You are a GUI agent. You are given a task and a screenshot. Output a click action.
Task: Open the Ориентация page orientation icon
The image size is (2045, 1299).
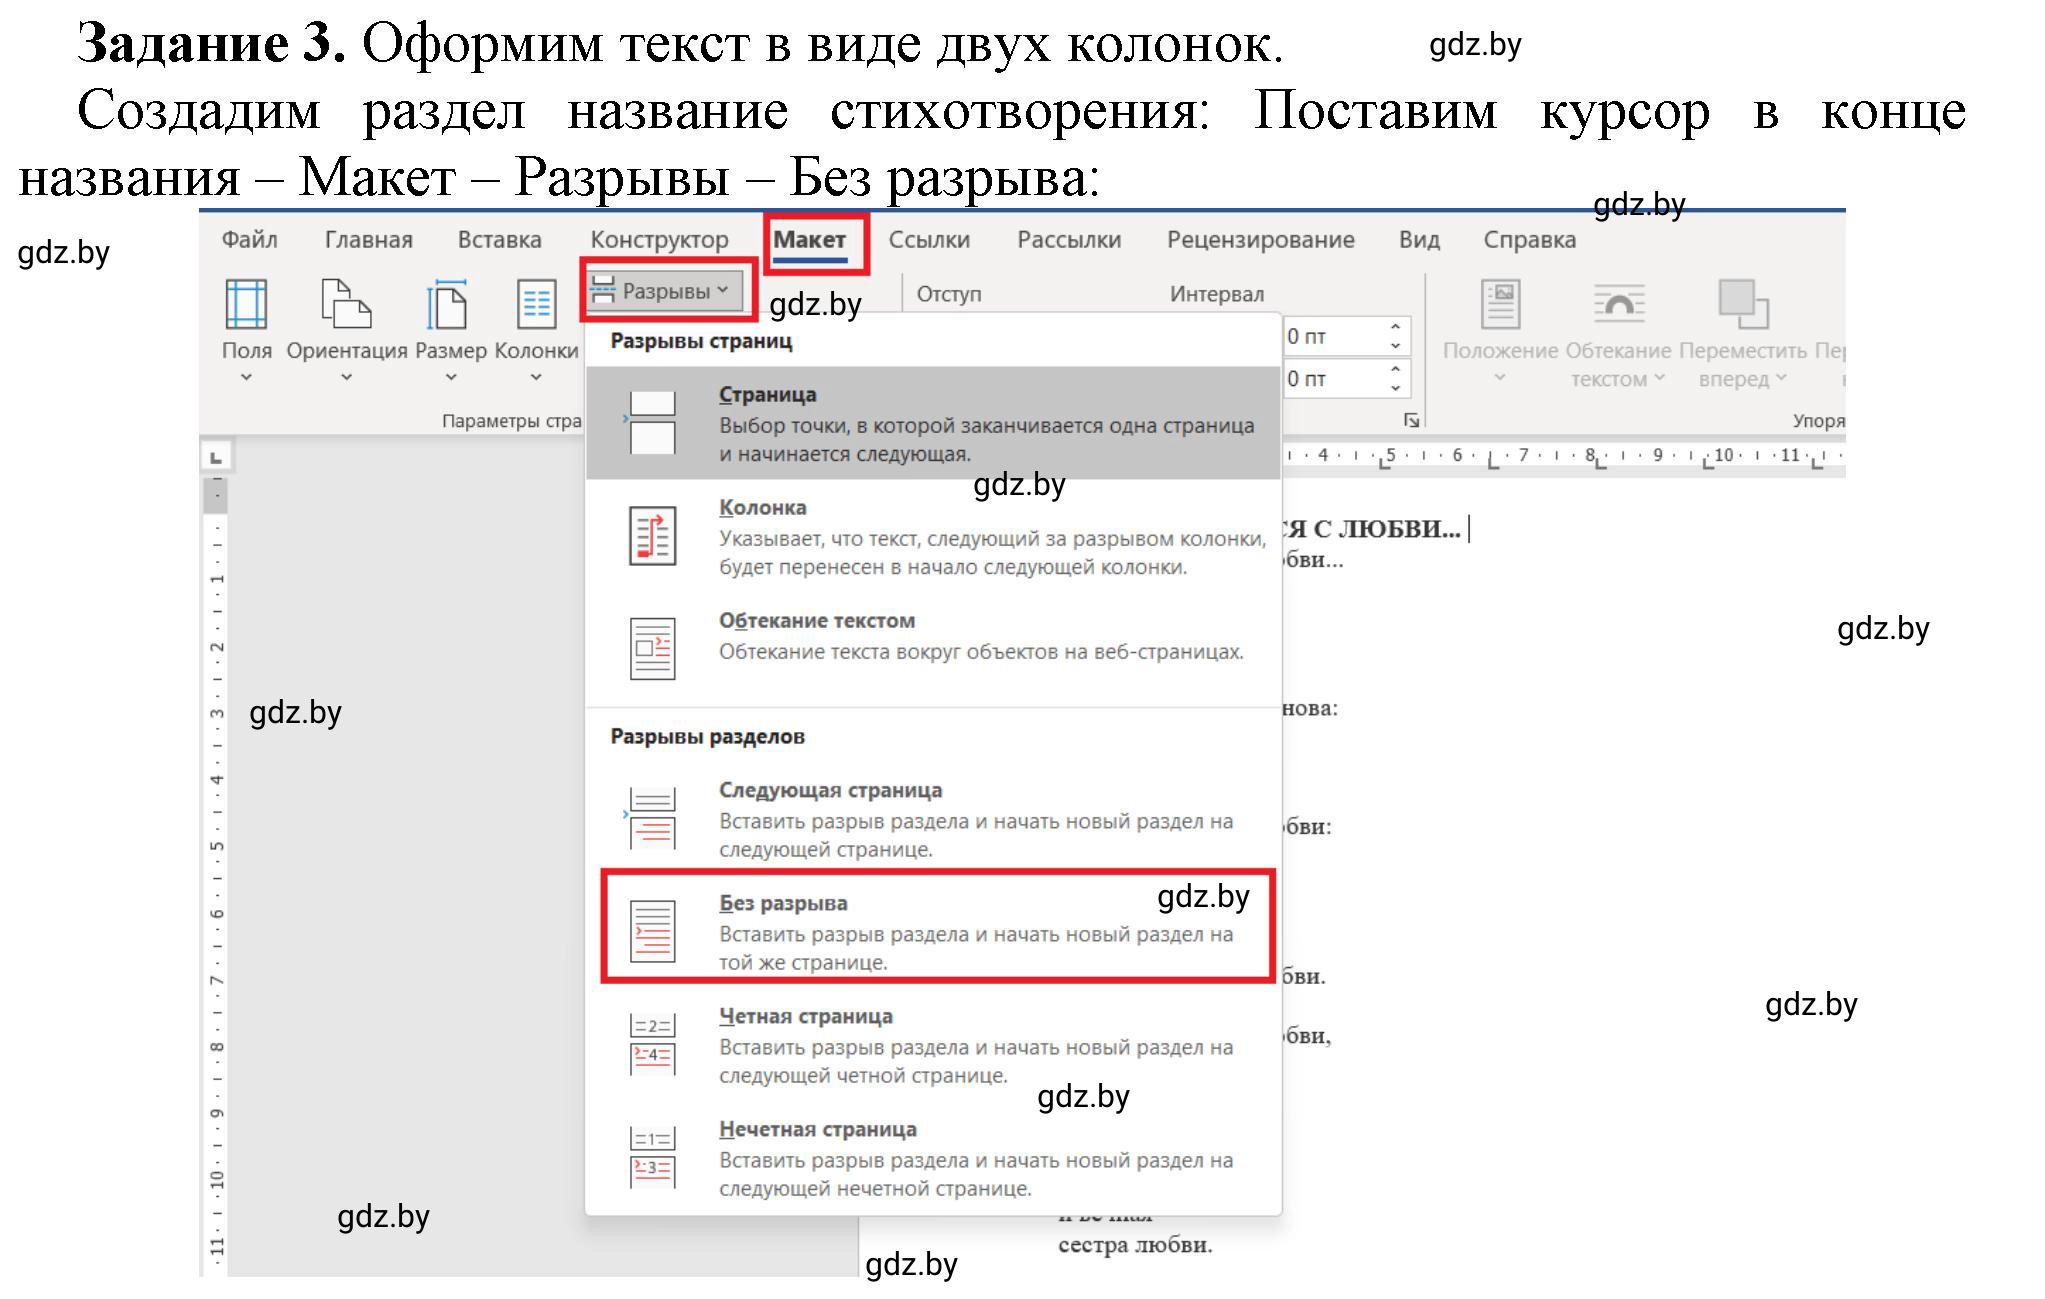tap(346, 304)
